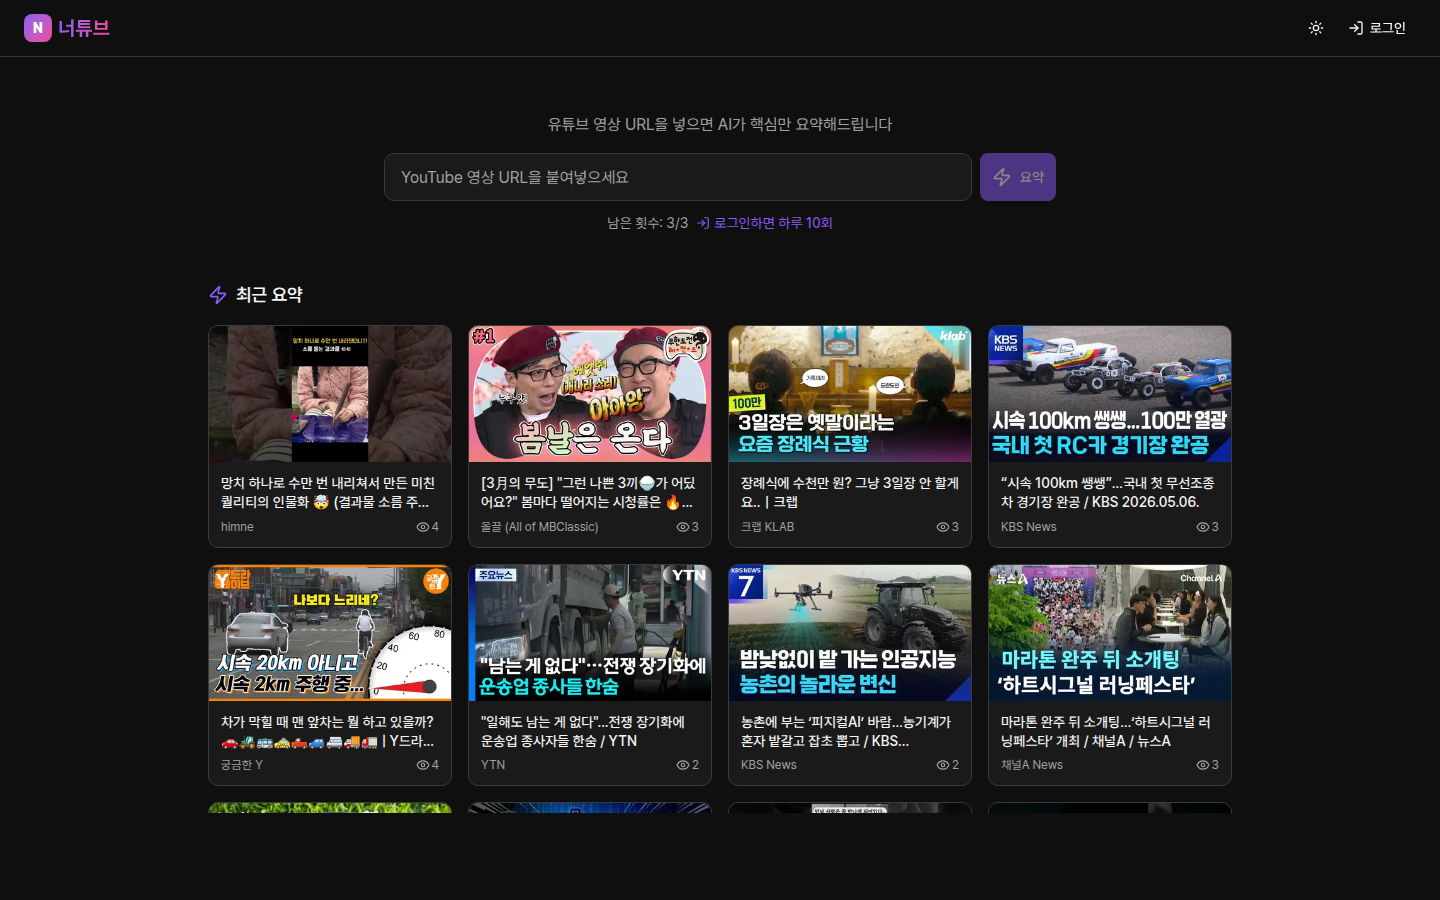Click the eye icon on RC카 KBS card
Image resolution: width=1440 pixels, height=900 pixels.
(1203, 527)
